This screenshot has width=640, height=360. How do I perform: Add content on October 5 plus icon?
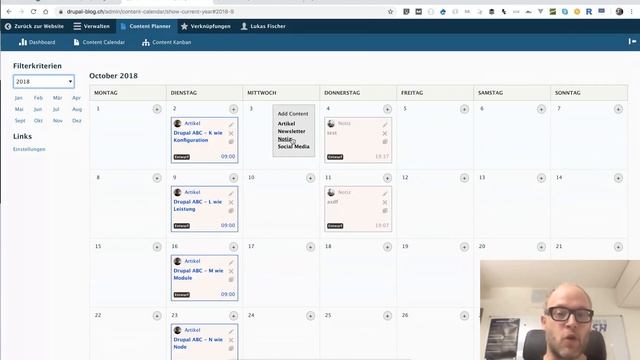tap(464, 109)
